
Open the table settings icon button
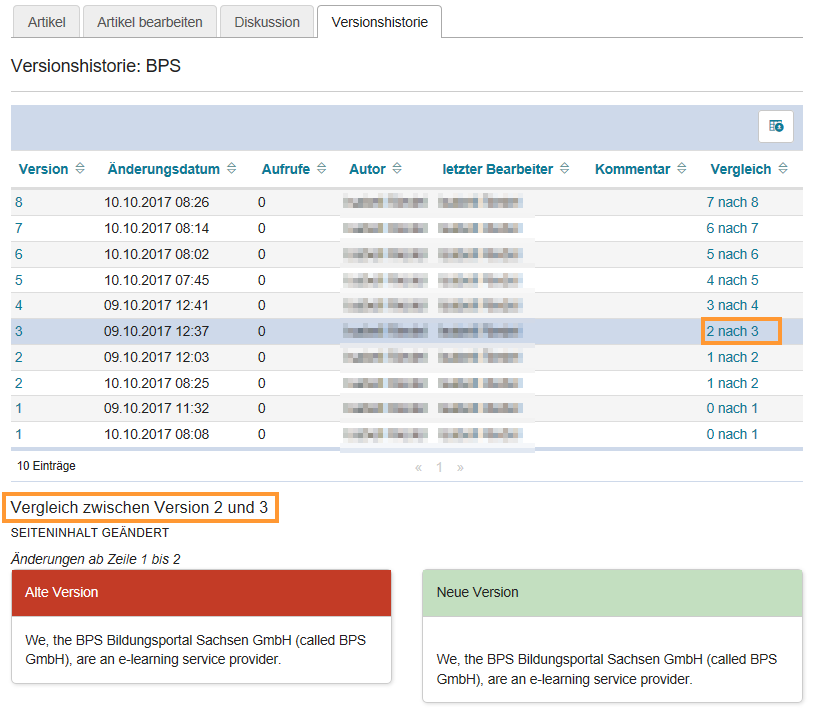776,126
